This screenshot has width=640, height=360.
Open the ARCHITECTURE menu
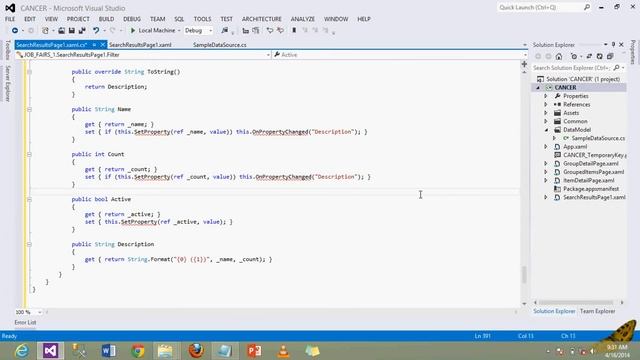pyautogui.click(x=262, y=19)
